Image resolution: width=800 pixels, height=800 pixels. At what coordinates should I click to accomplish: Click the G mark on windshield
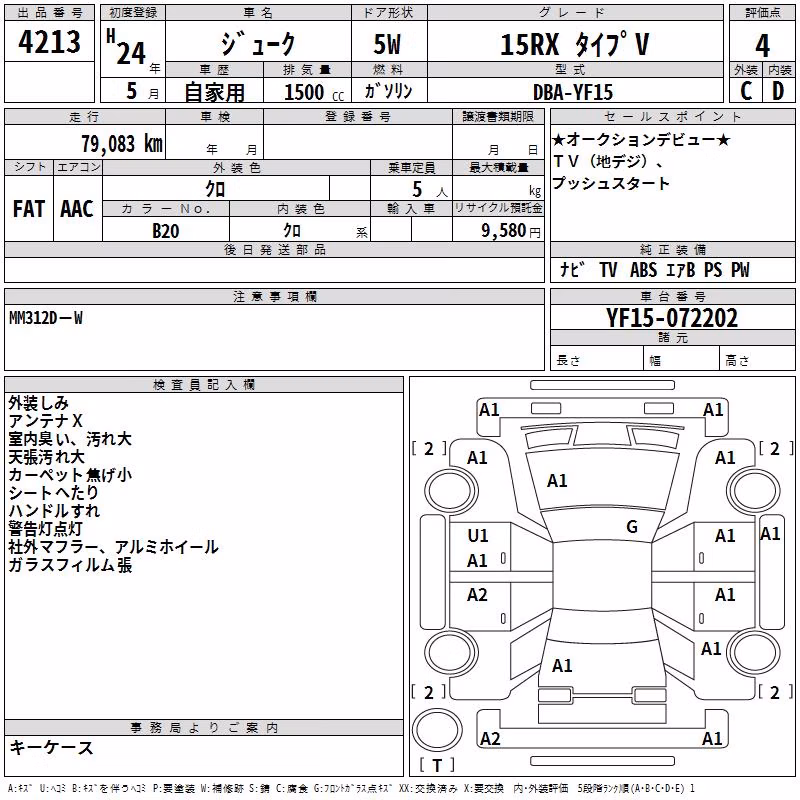632,526
